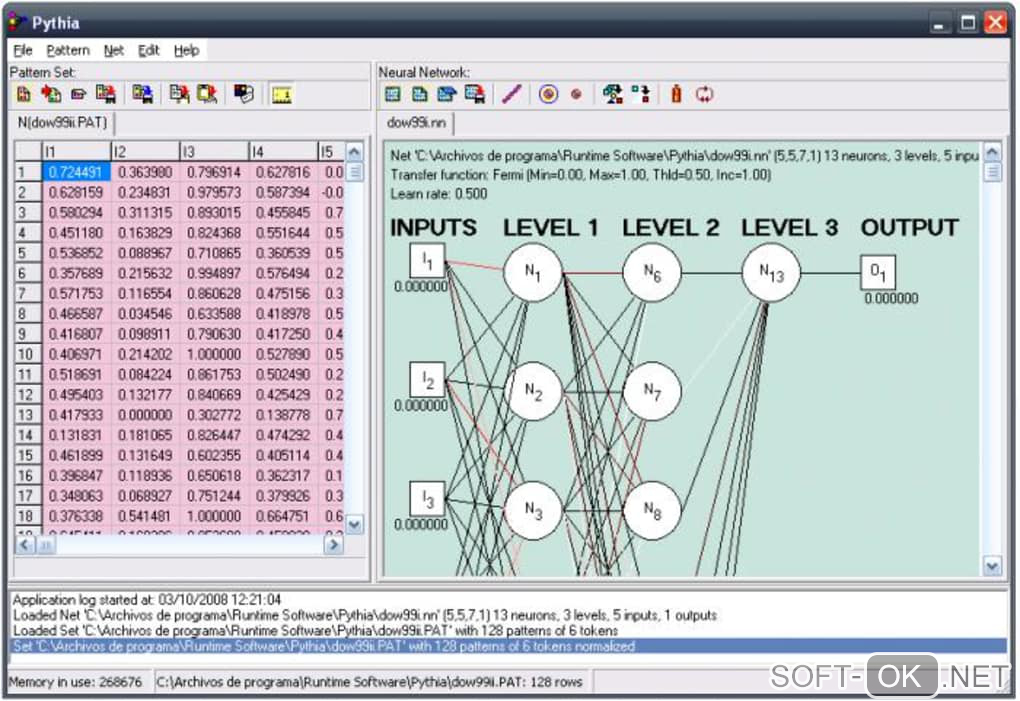Select the dow99i.nn tab
Viewport: 1020px width, 701px height.
[x=416, y=122]
